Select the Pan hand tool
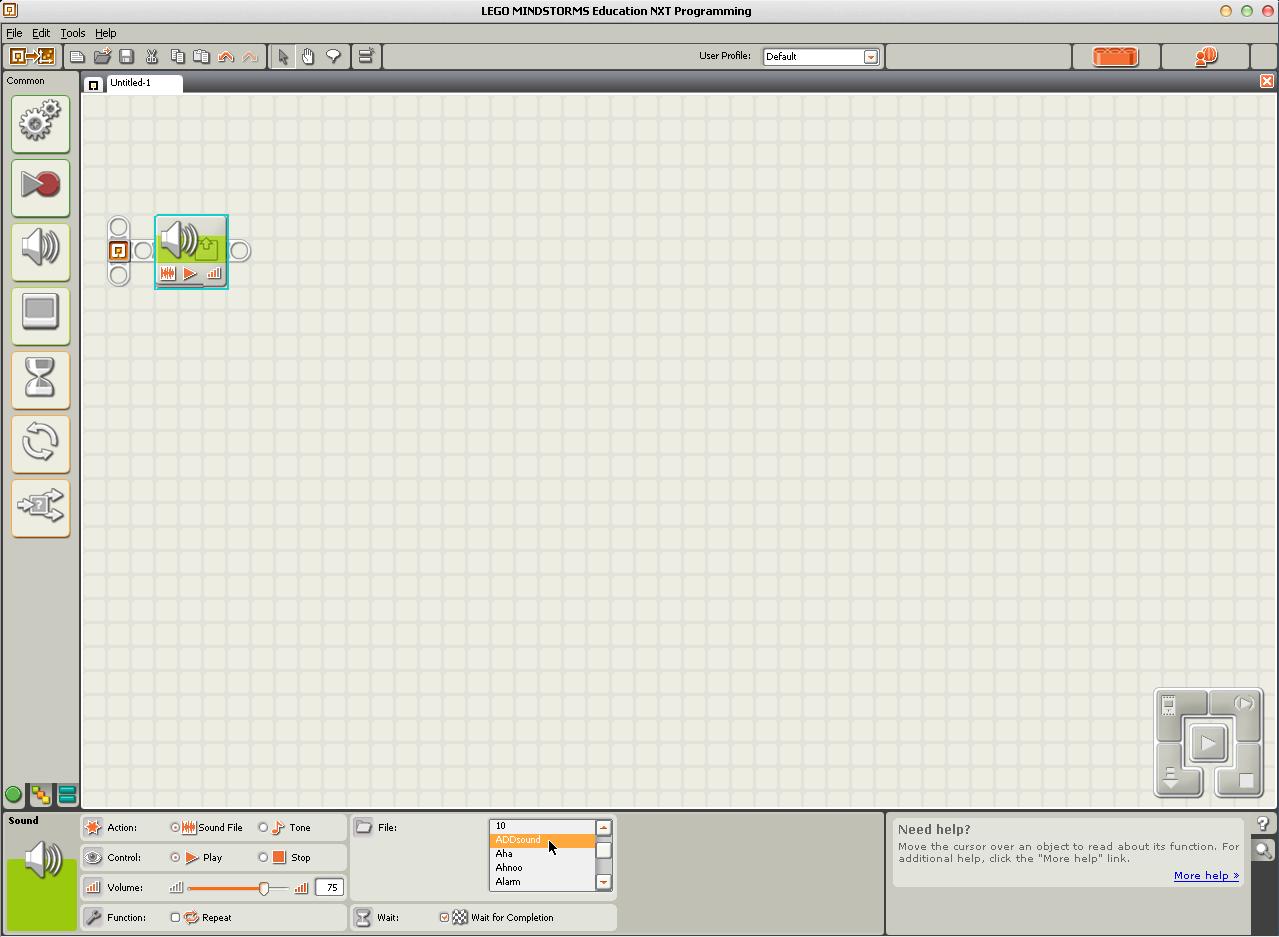 tap(308, 57)
